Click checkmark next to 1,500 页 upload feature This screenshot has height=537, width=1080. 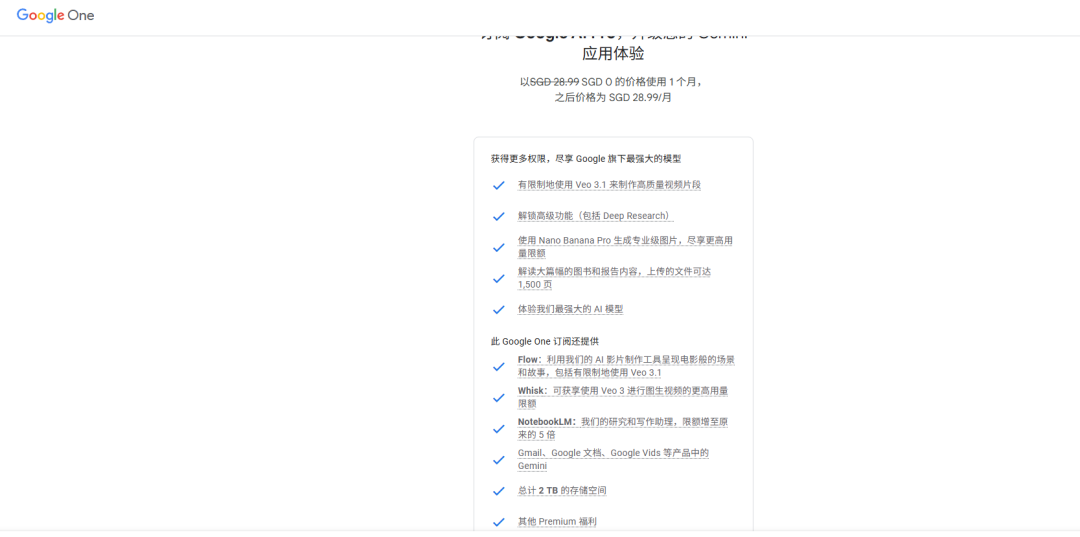point(499,278)
